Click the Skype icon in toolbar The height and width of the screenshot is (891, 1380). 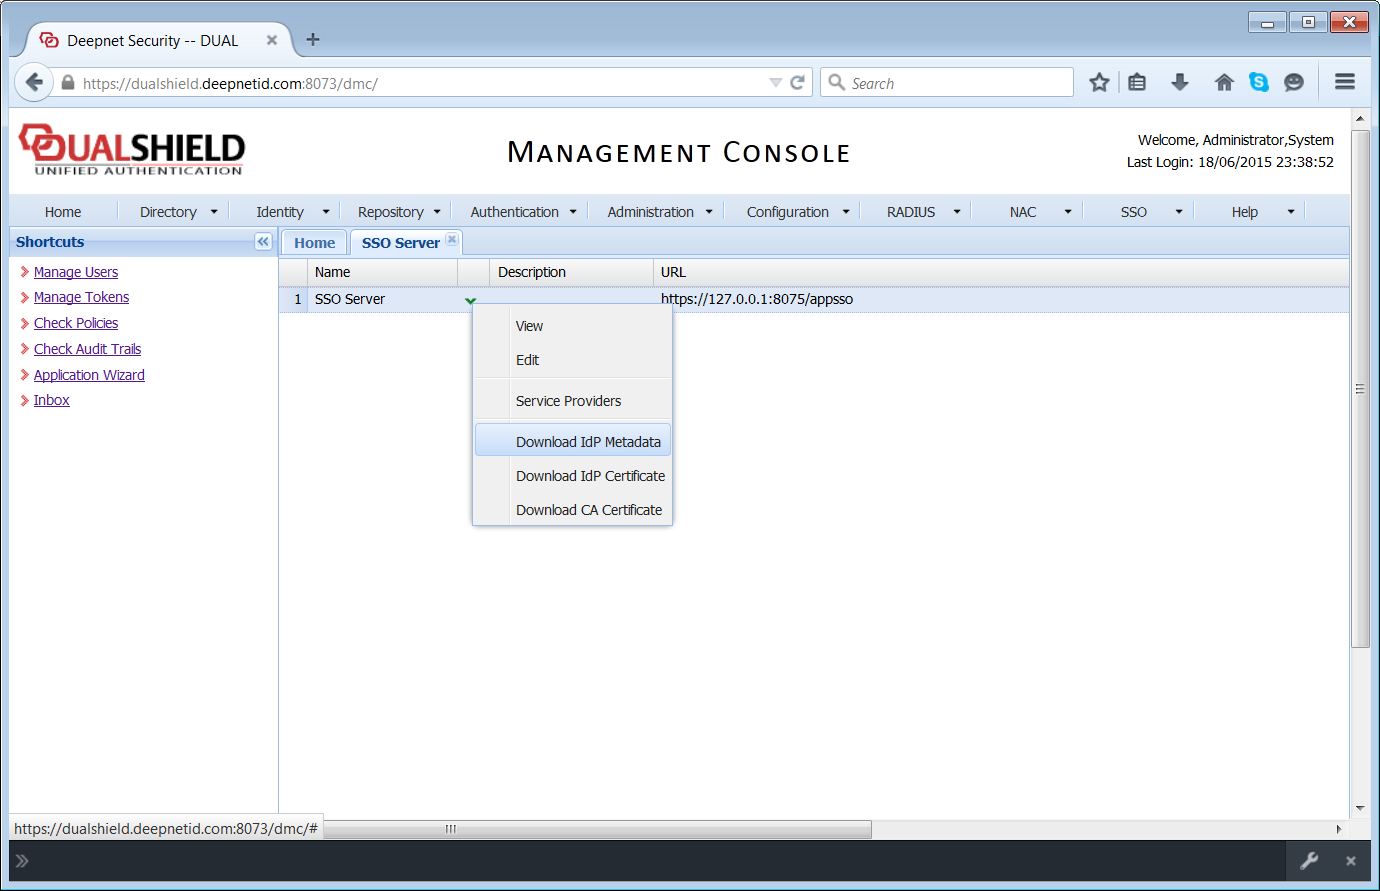1259,83
